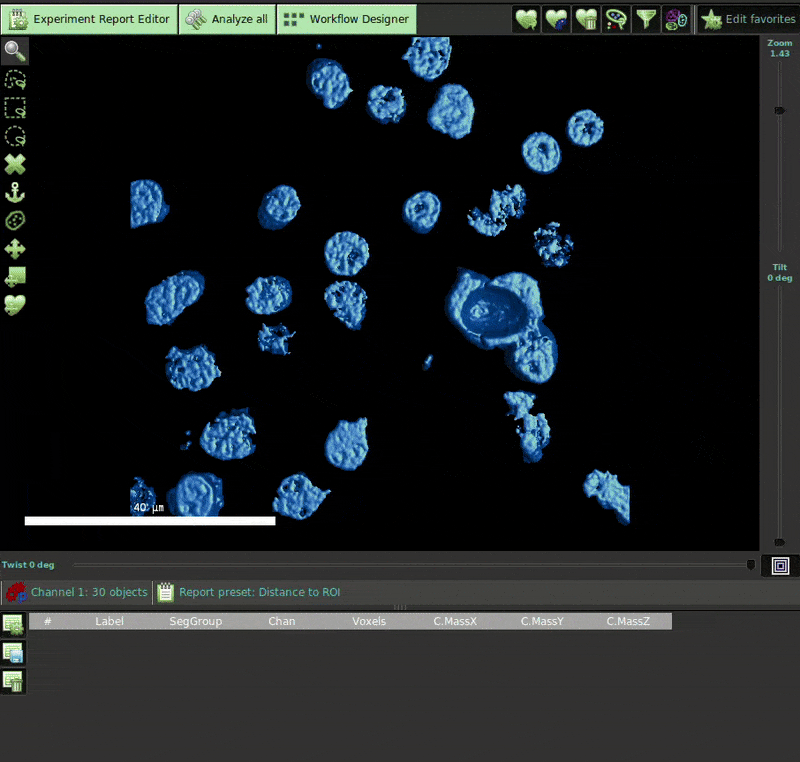Viewport: 800px width, 762px height.
Task: Select the anchor tool
Action: tap(15, 193)
